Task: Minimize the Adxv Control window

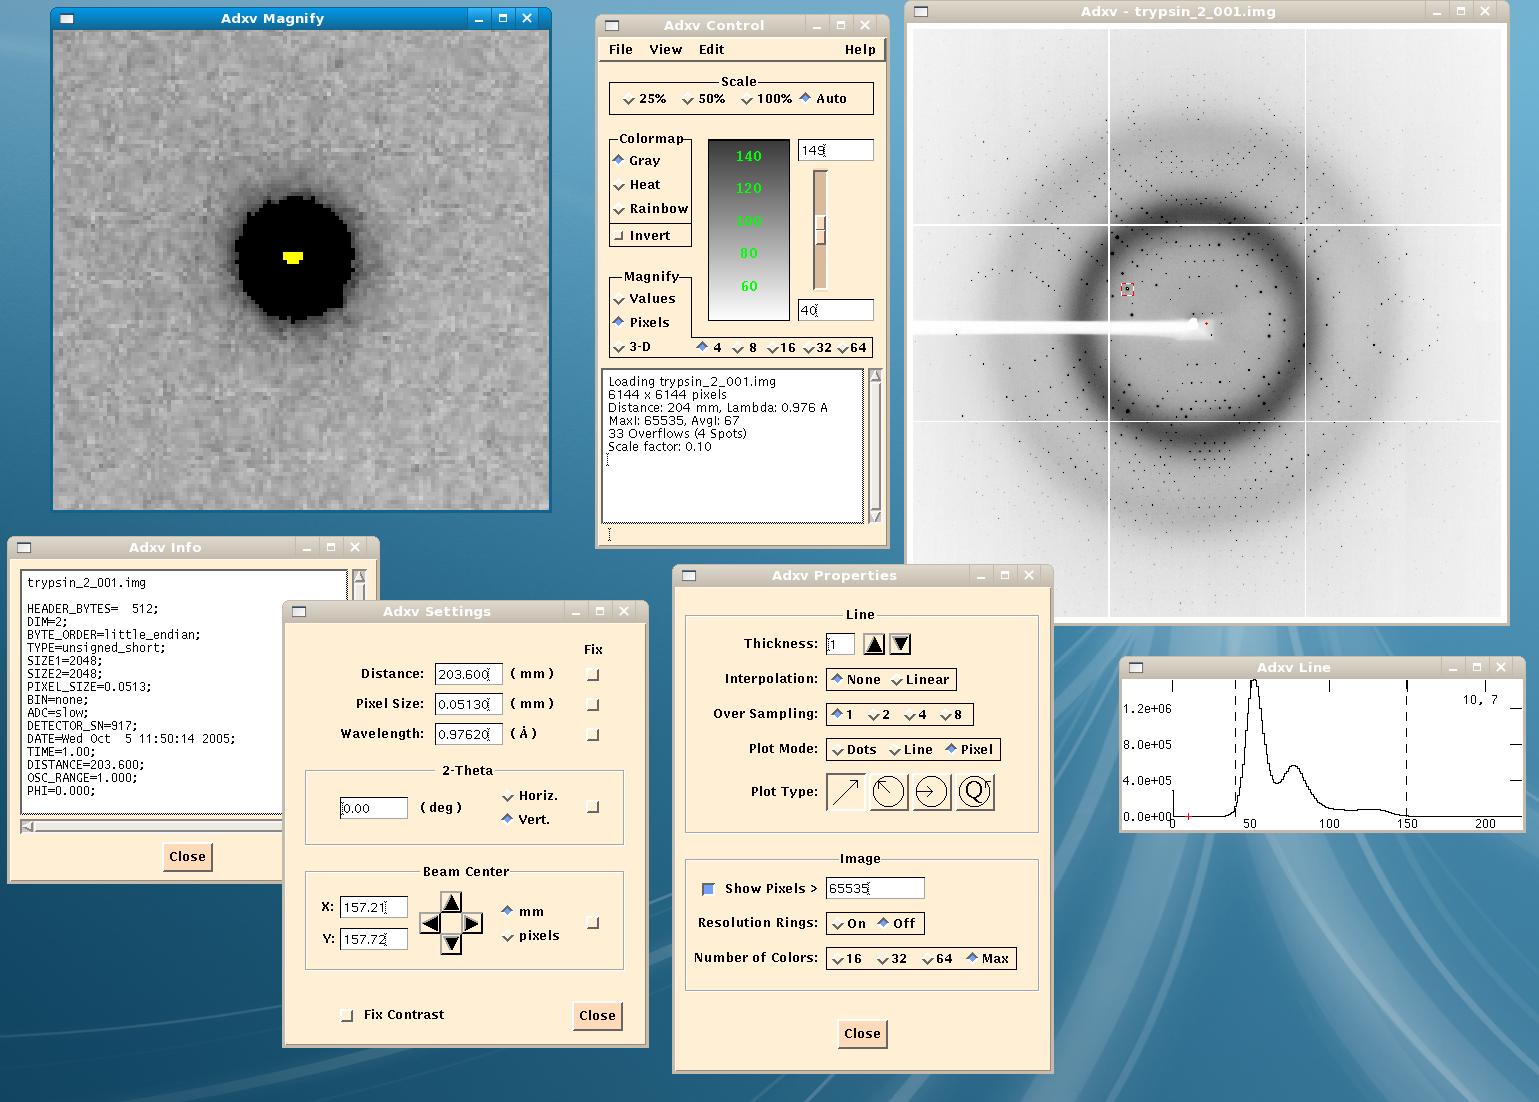Action: pyautogui.click(x=817, y=25)
